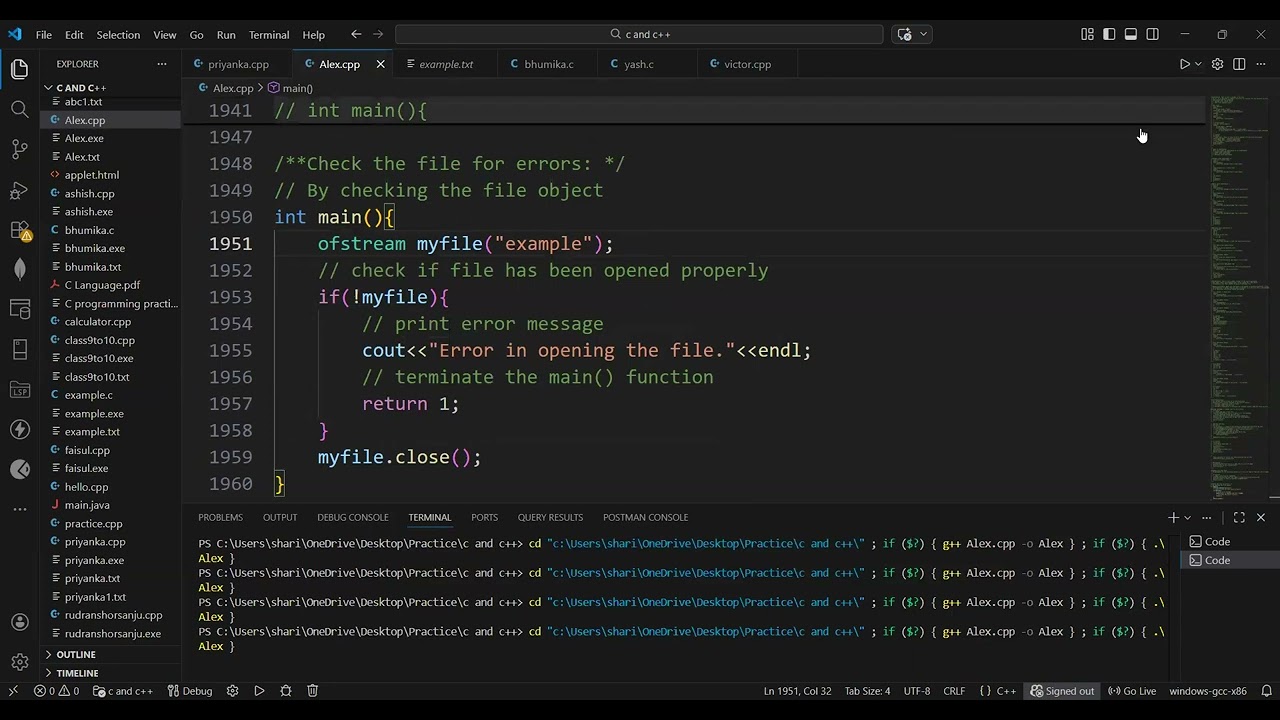
Task: Toggle bottom panel visibility
Action: [x=1131, y=34]
